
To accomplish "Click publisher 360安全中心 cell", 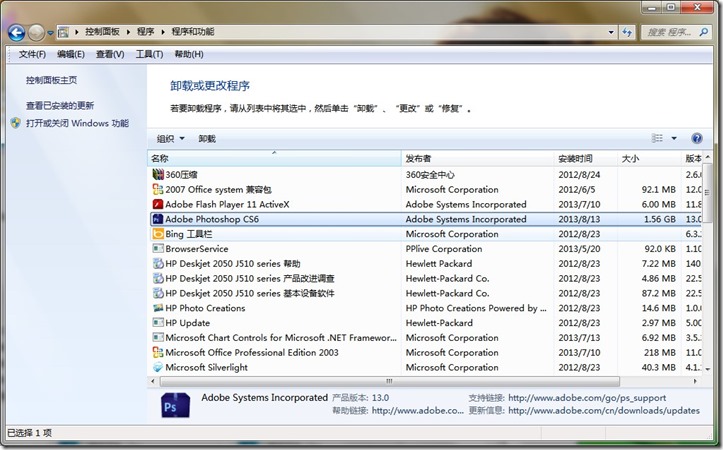I will click(430, 175).
